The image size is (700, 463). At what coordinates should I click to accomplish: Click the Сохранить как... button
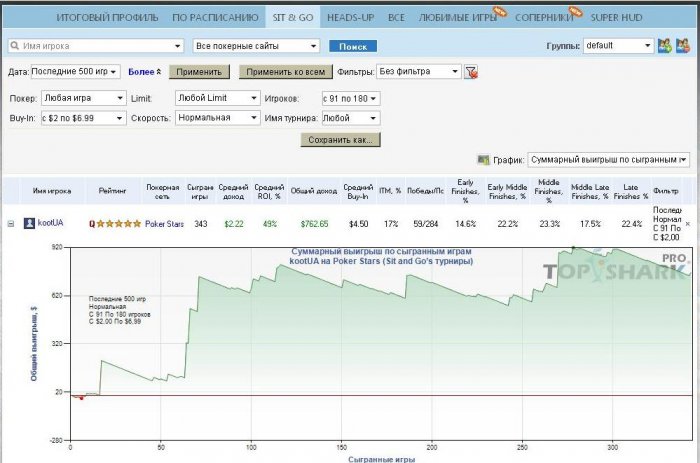coord(340,140)
